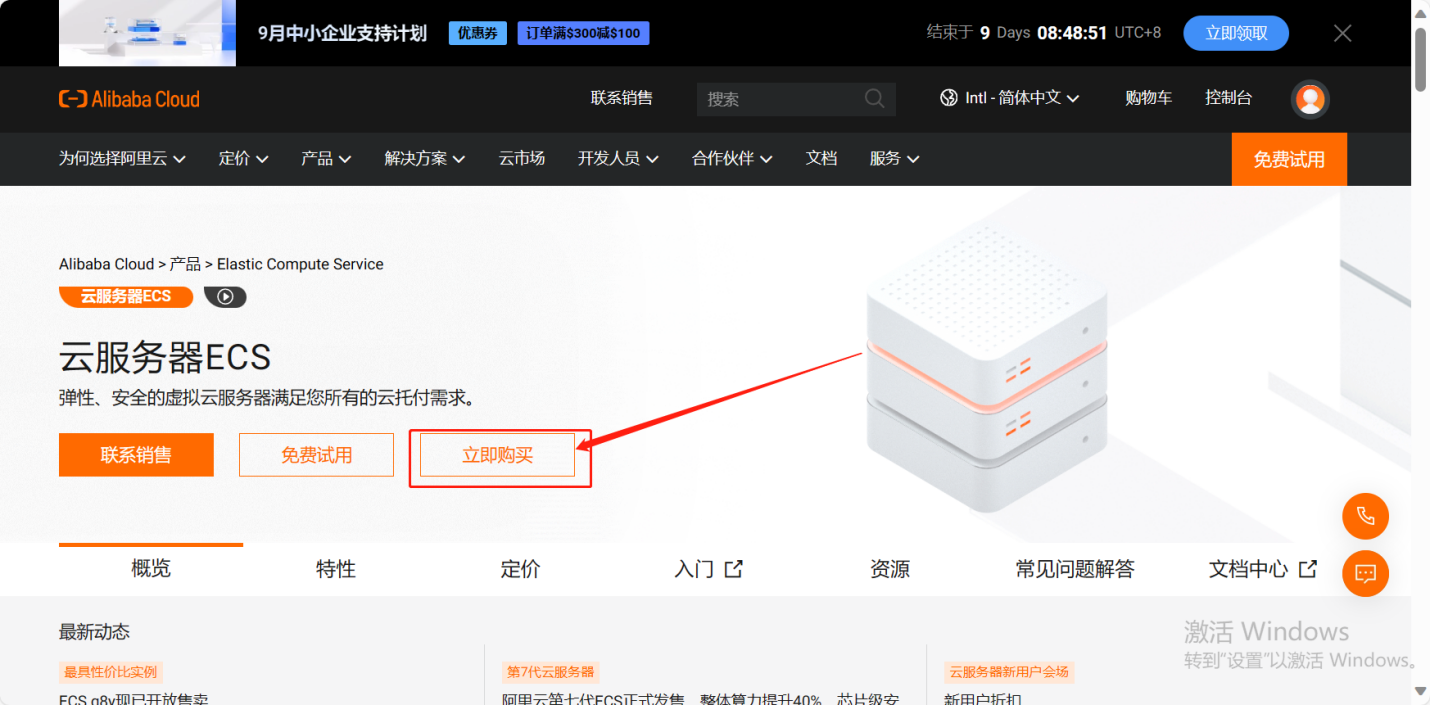Select the 定价 tab below the hero
Screen dimensions: 1430x705
click(x=520, y=569)
